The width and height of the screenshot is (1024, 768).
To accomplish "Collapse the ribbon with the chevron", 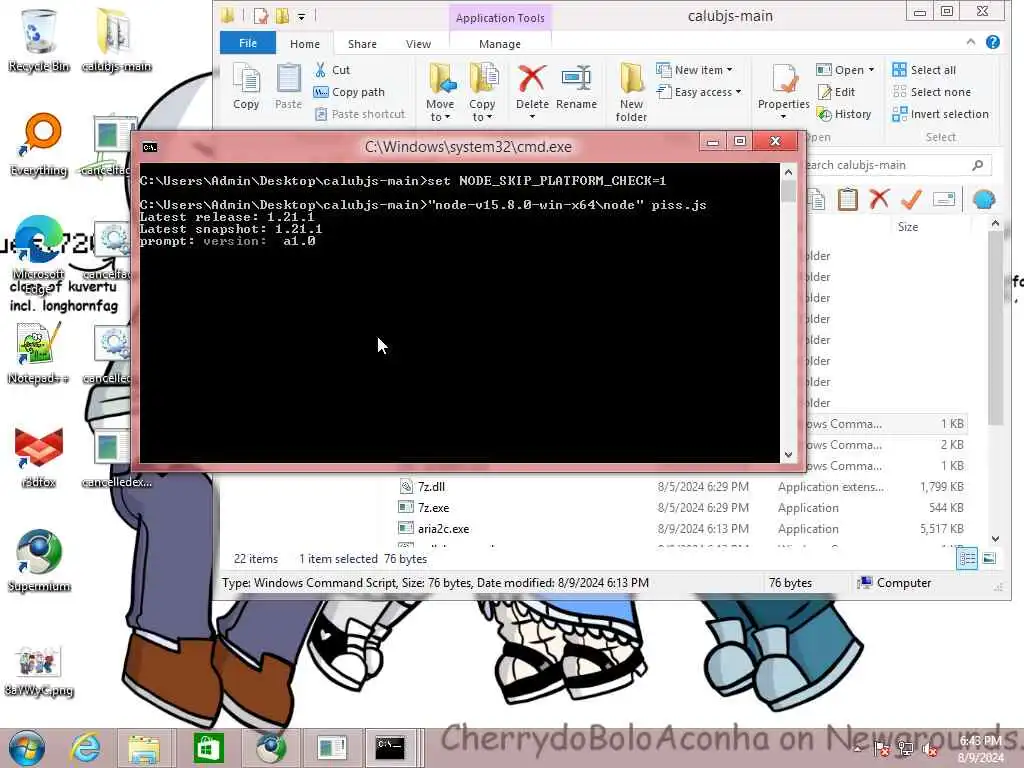I will point(971,42).
